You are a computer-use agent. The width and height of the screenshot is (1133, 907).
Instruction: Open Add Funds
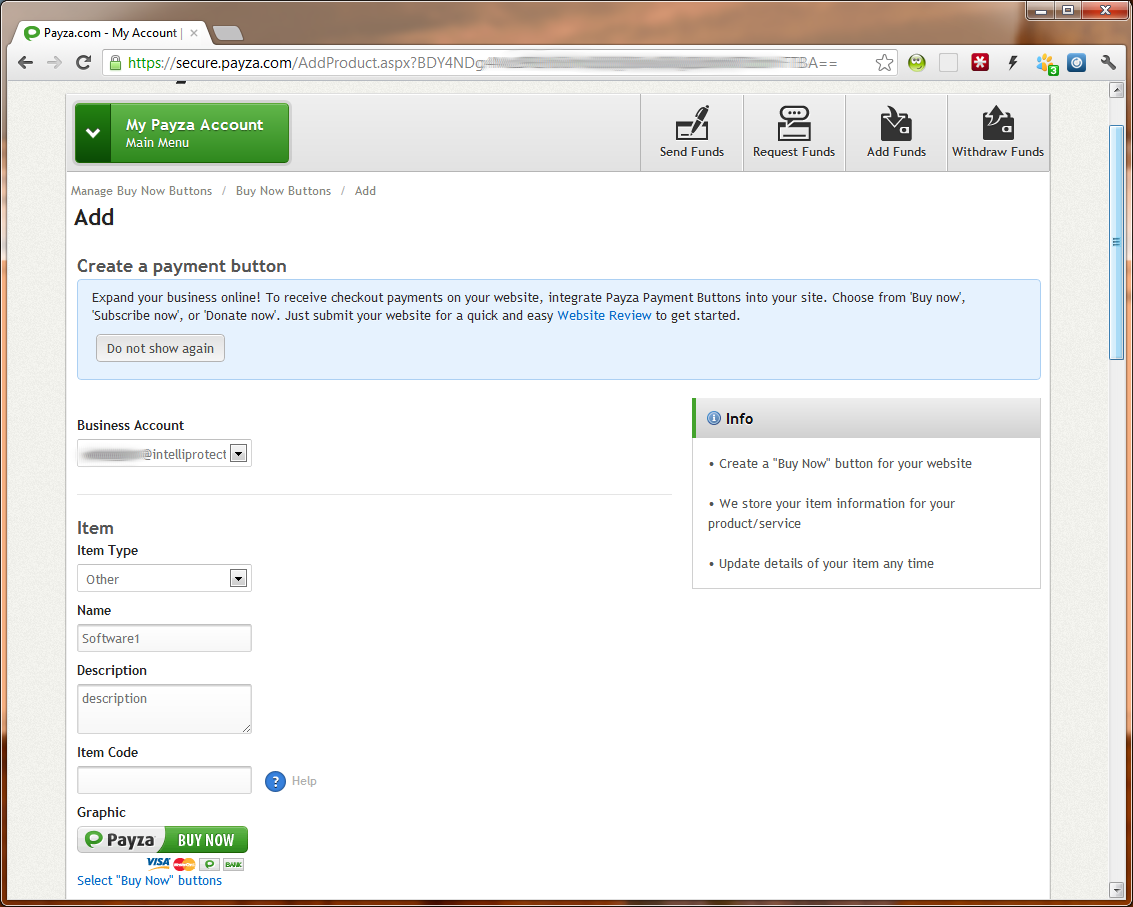tap(896, 133)
